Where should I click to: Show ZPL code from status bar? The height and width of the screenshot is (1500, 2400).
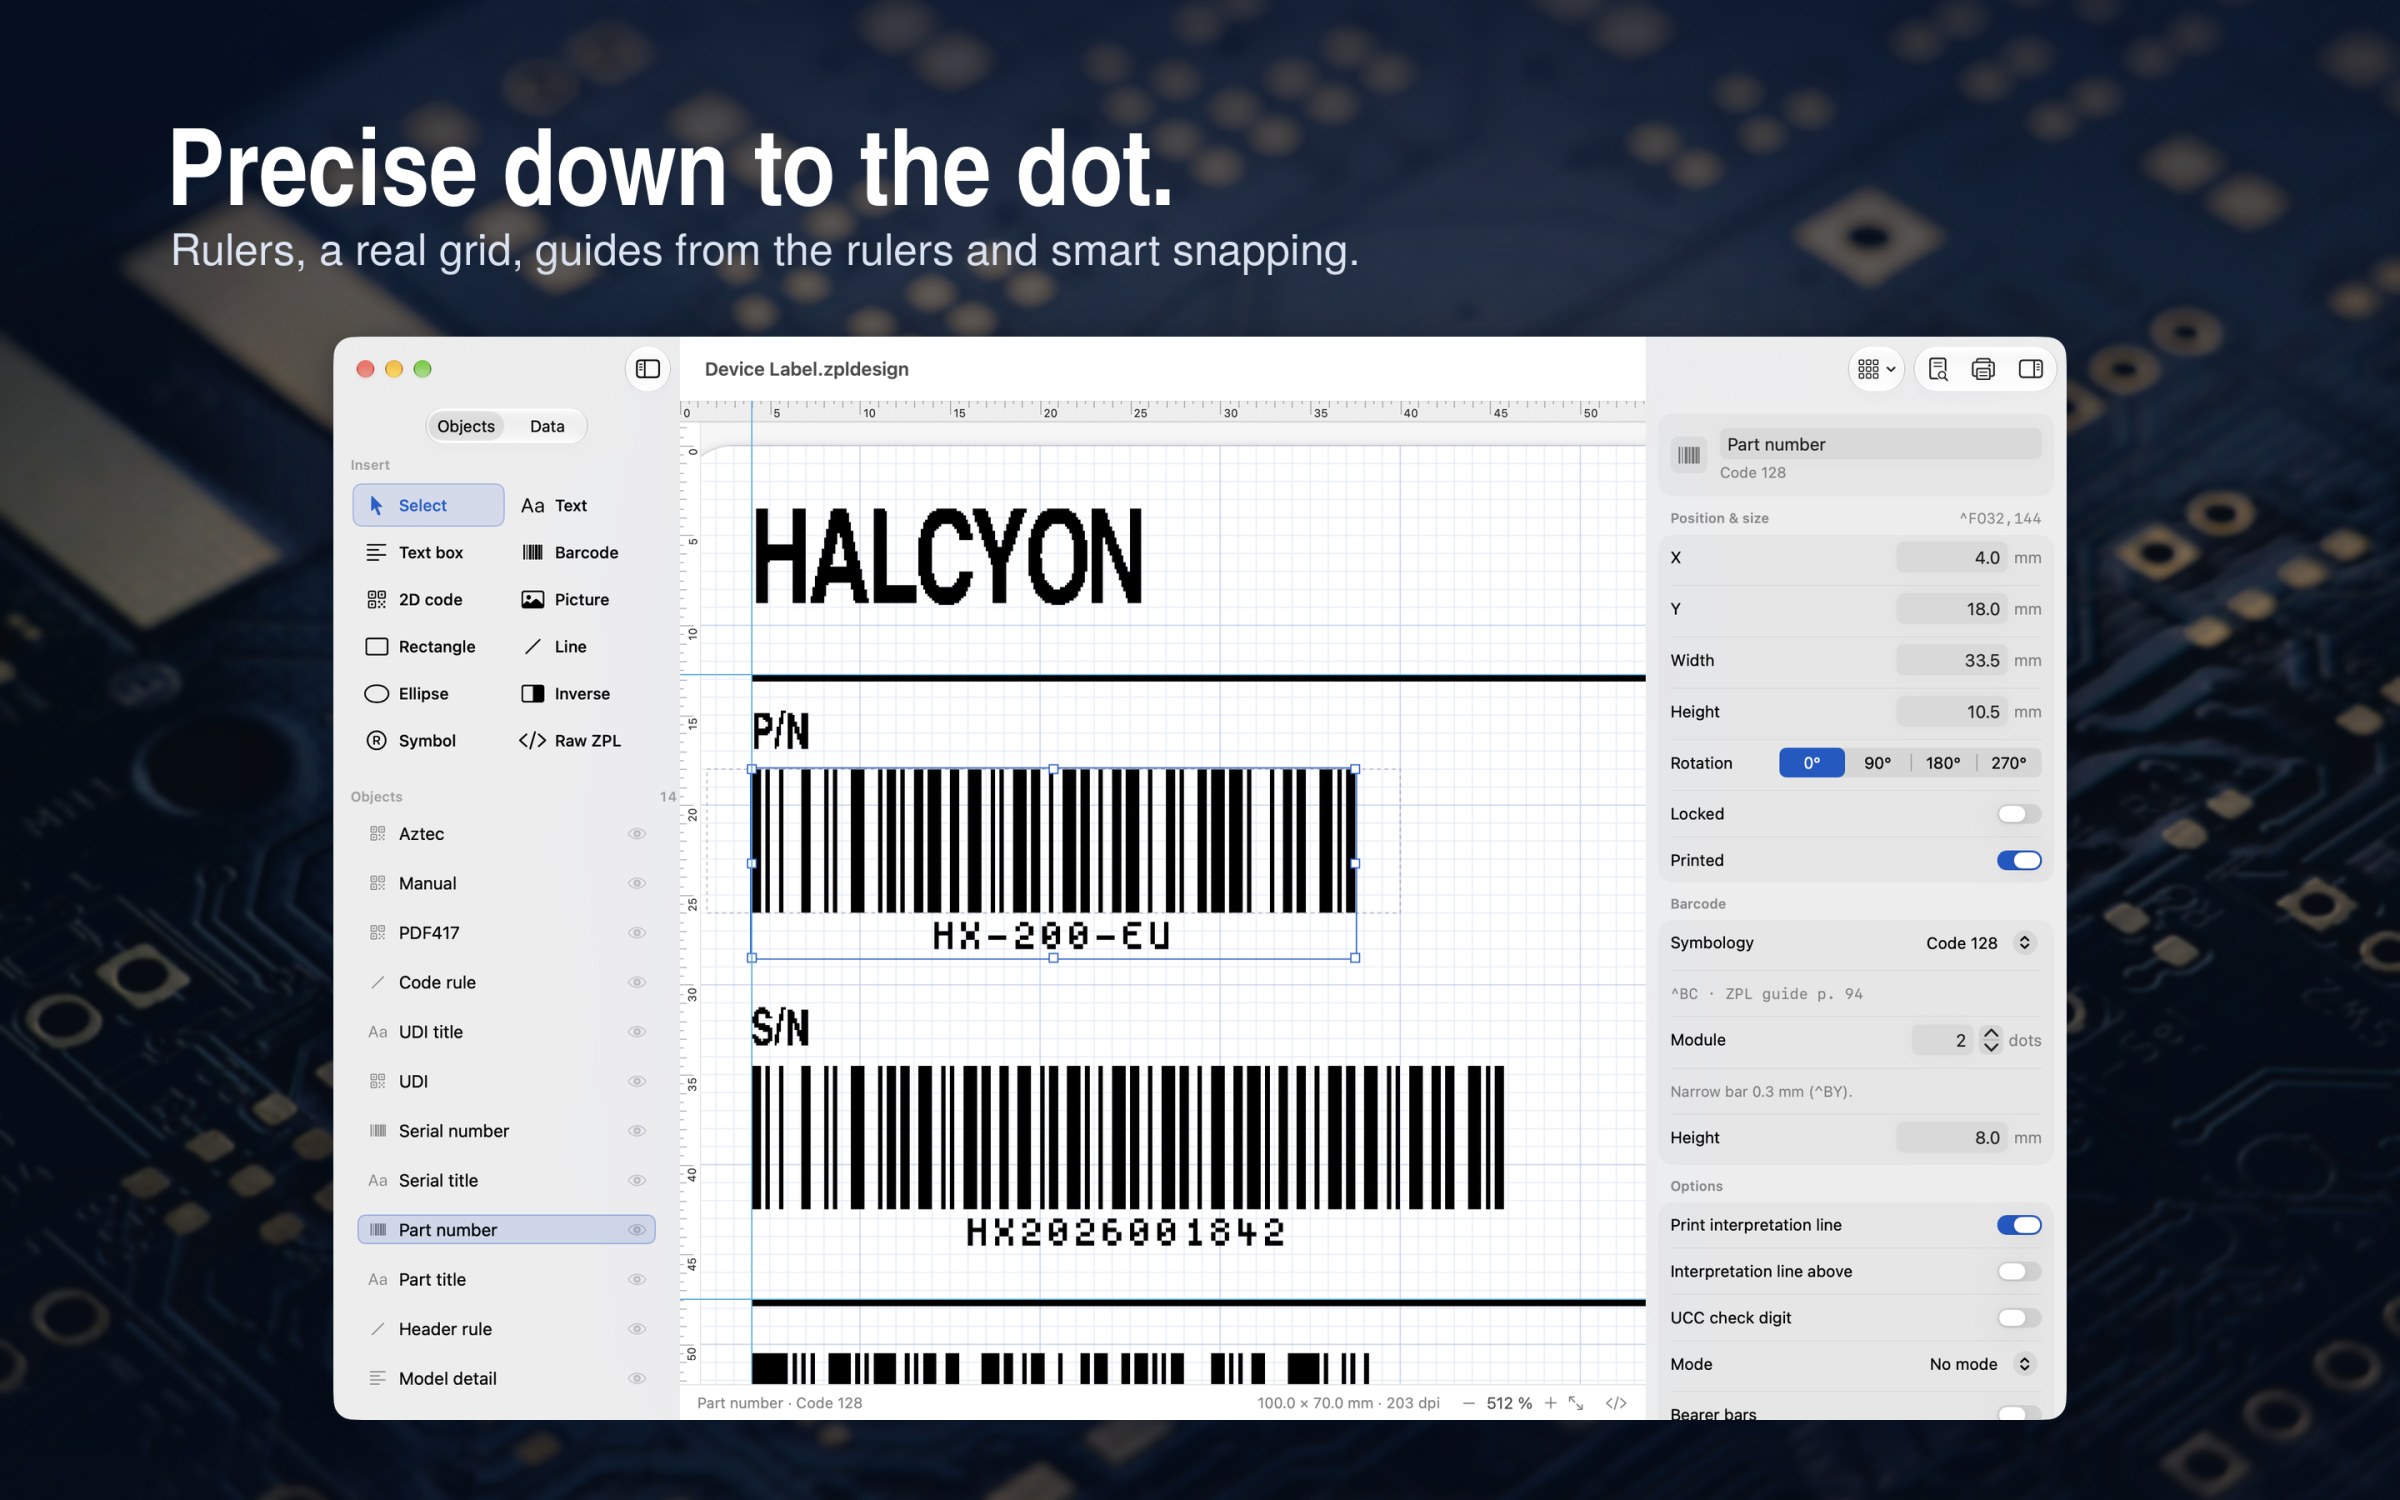[x=1616, y=1403]
